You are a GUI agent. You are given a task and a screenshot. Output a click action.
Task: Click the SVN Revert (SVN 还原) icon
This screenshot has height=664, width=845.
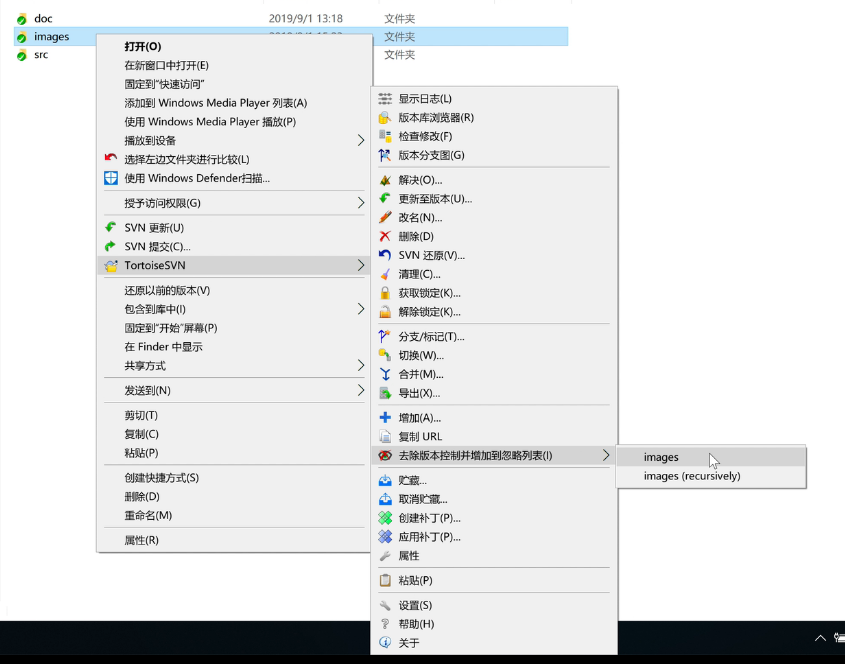click(385, 255)
